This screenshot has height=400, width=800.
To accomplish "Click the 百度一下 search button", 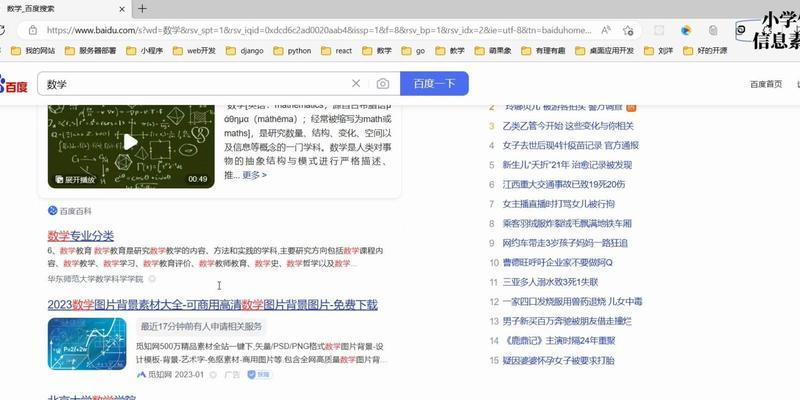I will (x=434, y=84).
